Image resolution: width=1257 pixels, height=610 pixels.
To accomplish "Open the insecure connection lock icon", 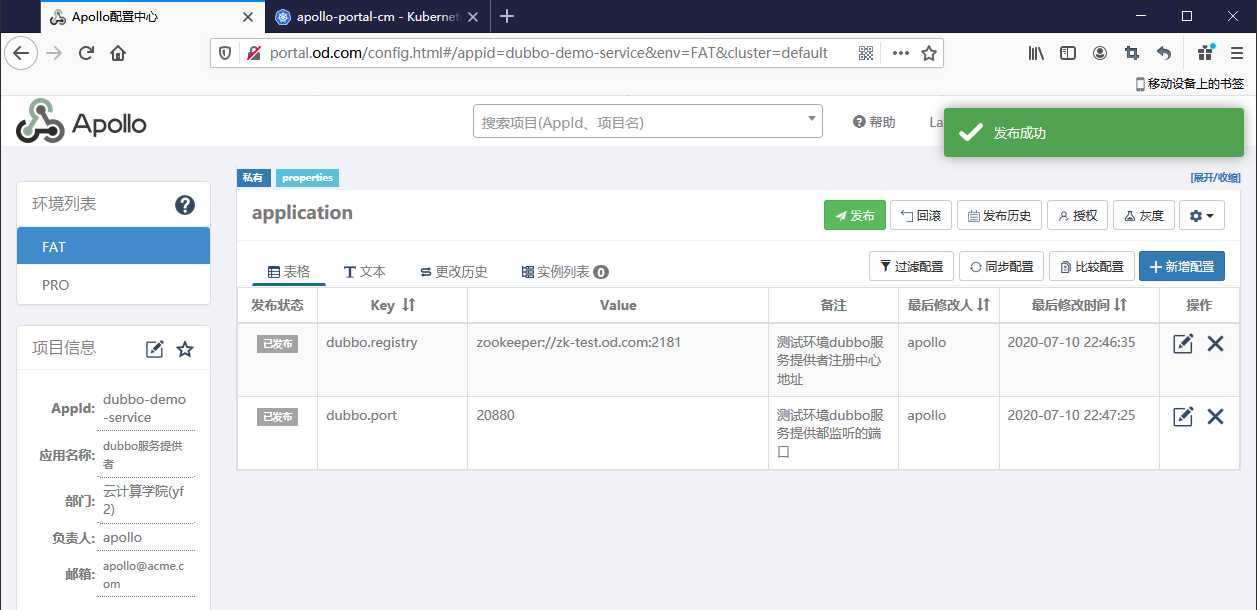I will [254, 53].
